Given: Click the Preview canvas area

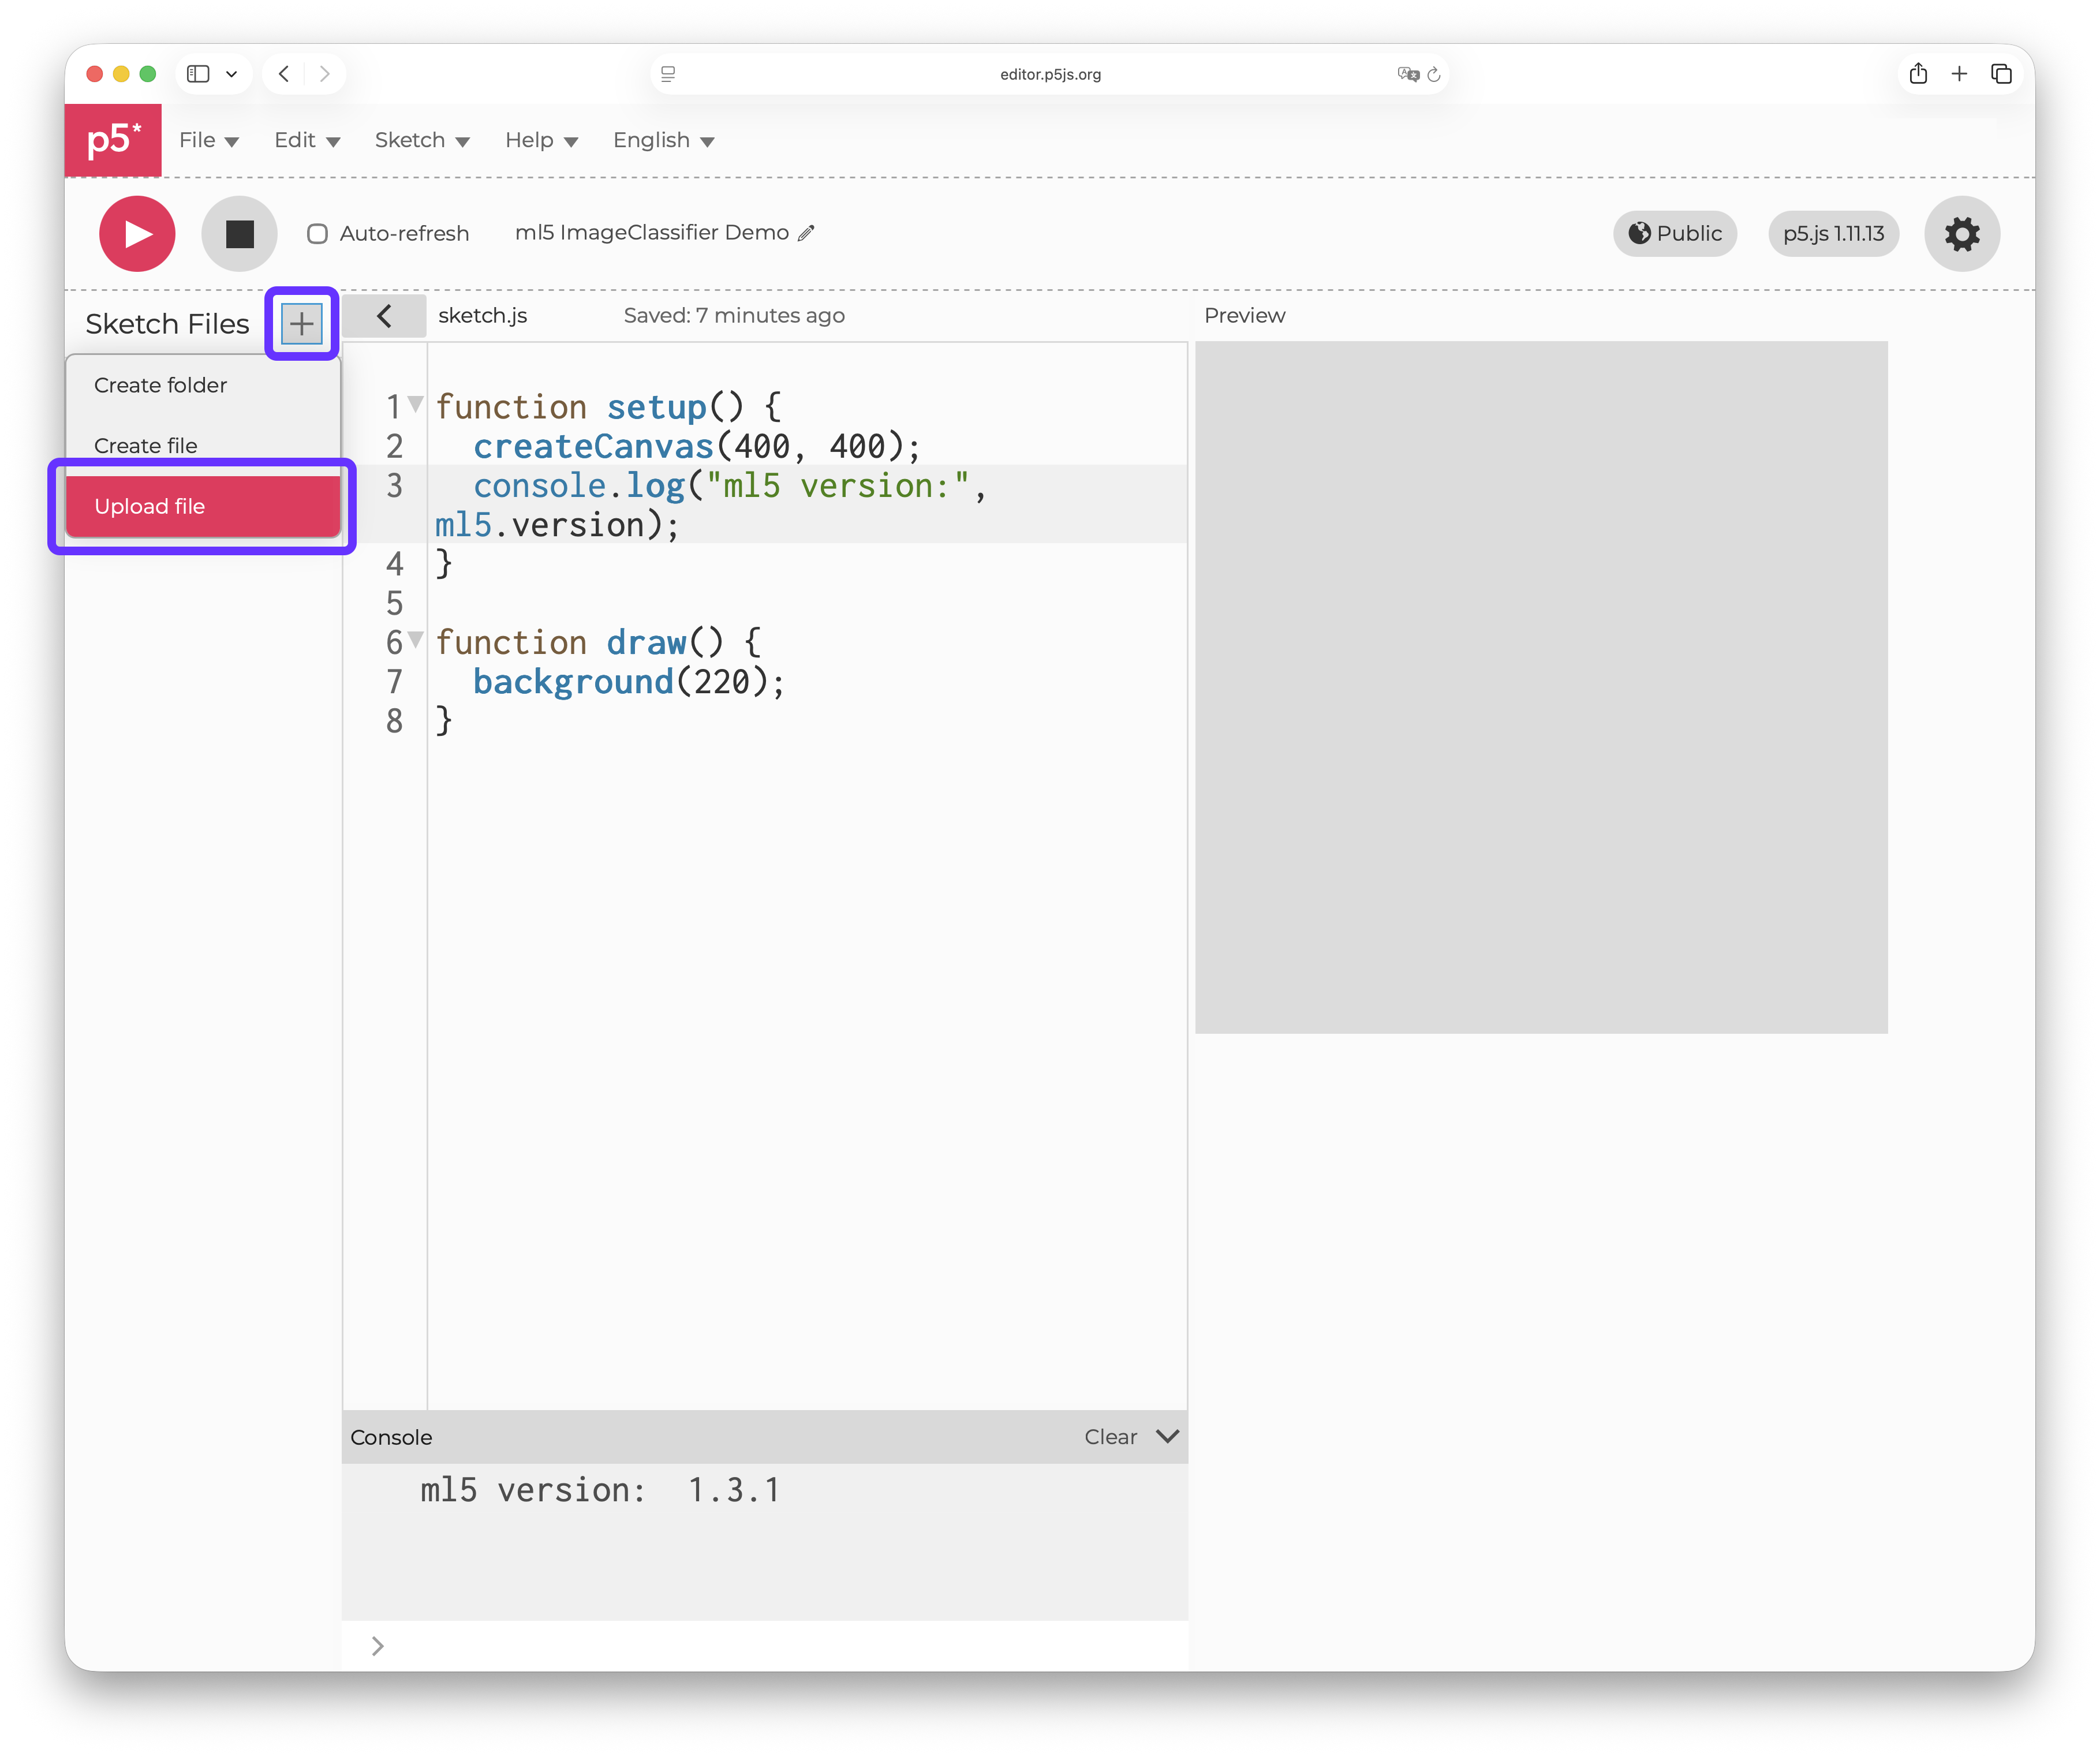Looking at the screenshot, I should coord(1541,688).
